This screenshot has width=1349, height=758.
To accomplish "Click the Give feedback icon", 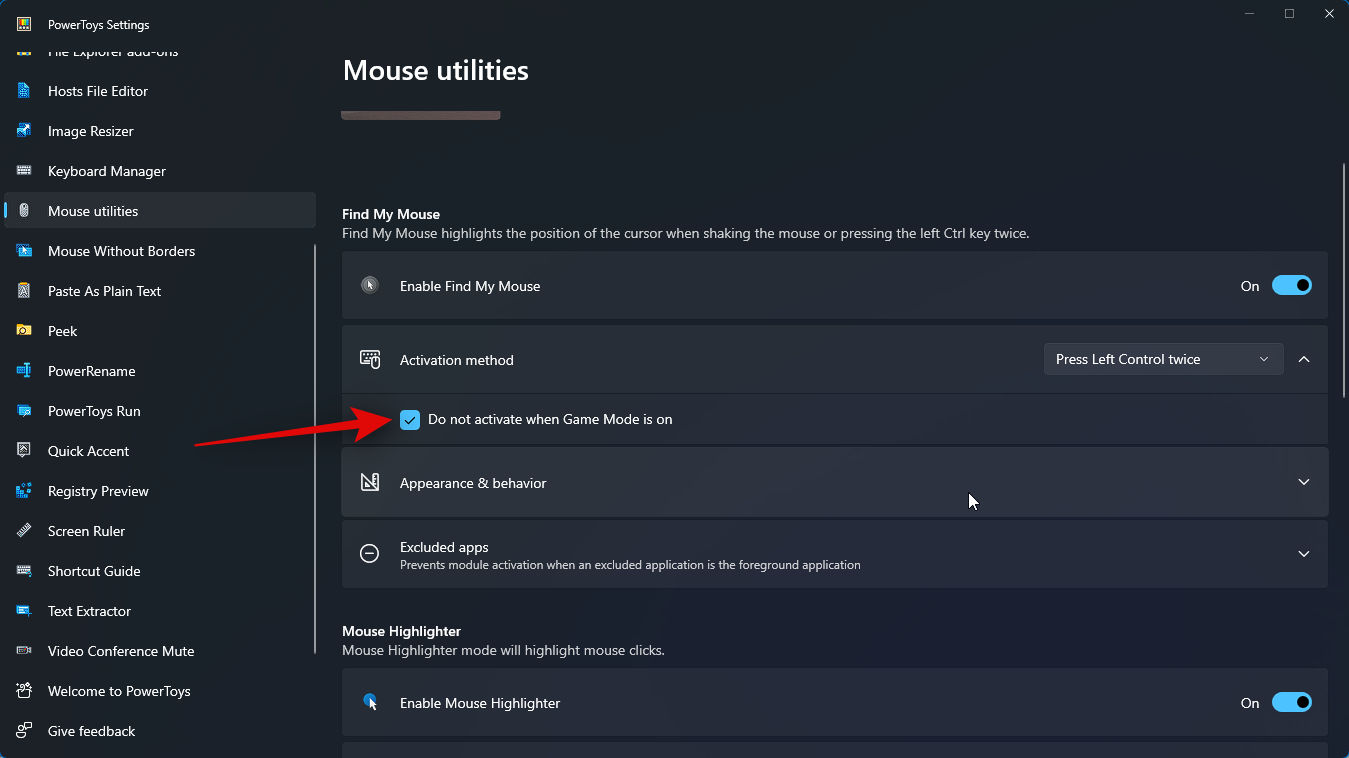I will [24, 731].
